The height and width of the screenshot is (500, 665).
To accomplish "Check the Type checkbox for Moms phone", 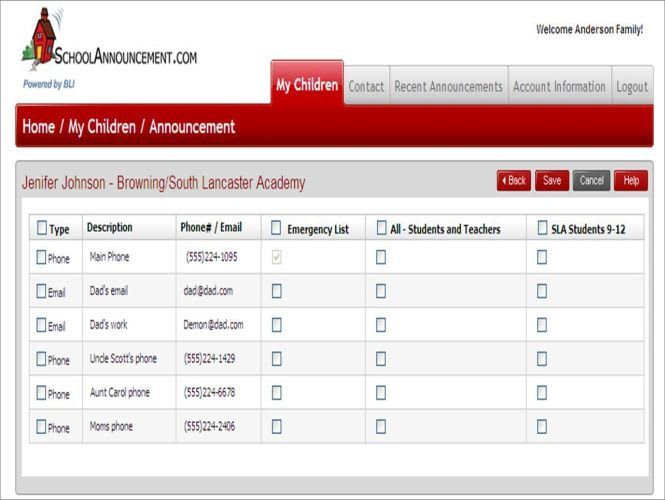I will click(x=41, y=426).
